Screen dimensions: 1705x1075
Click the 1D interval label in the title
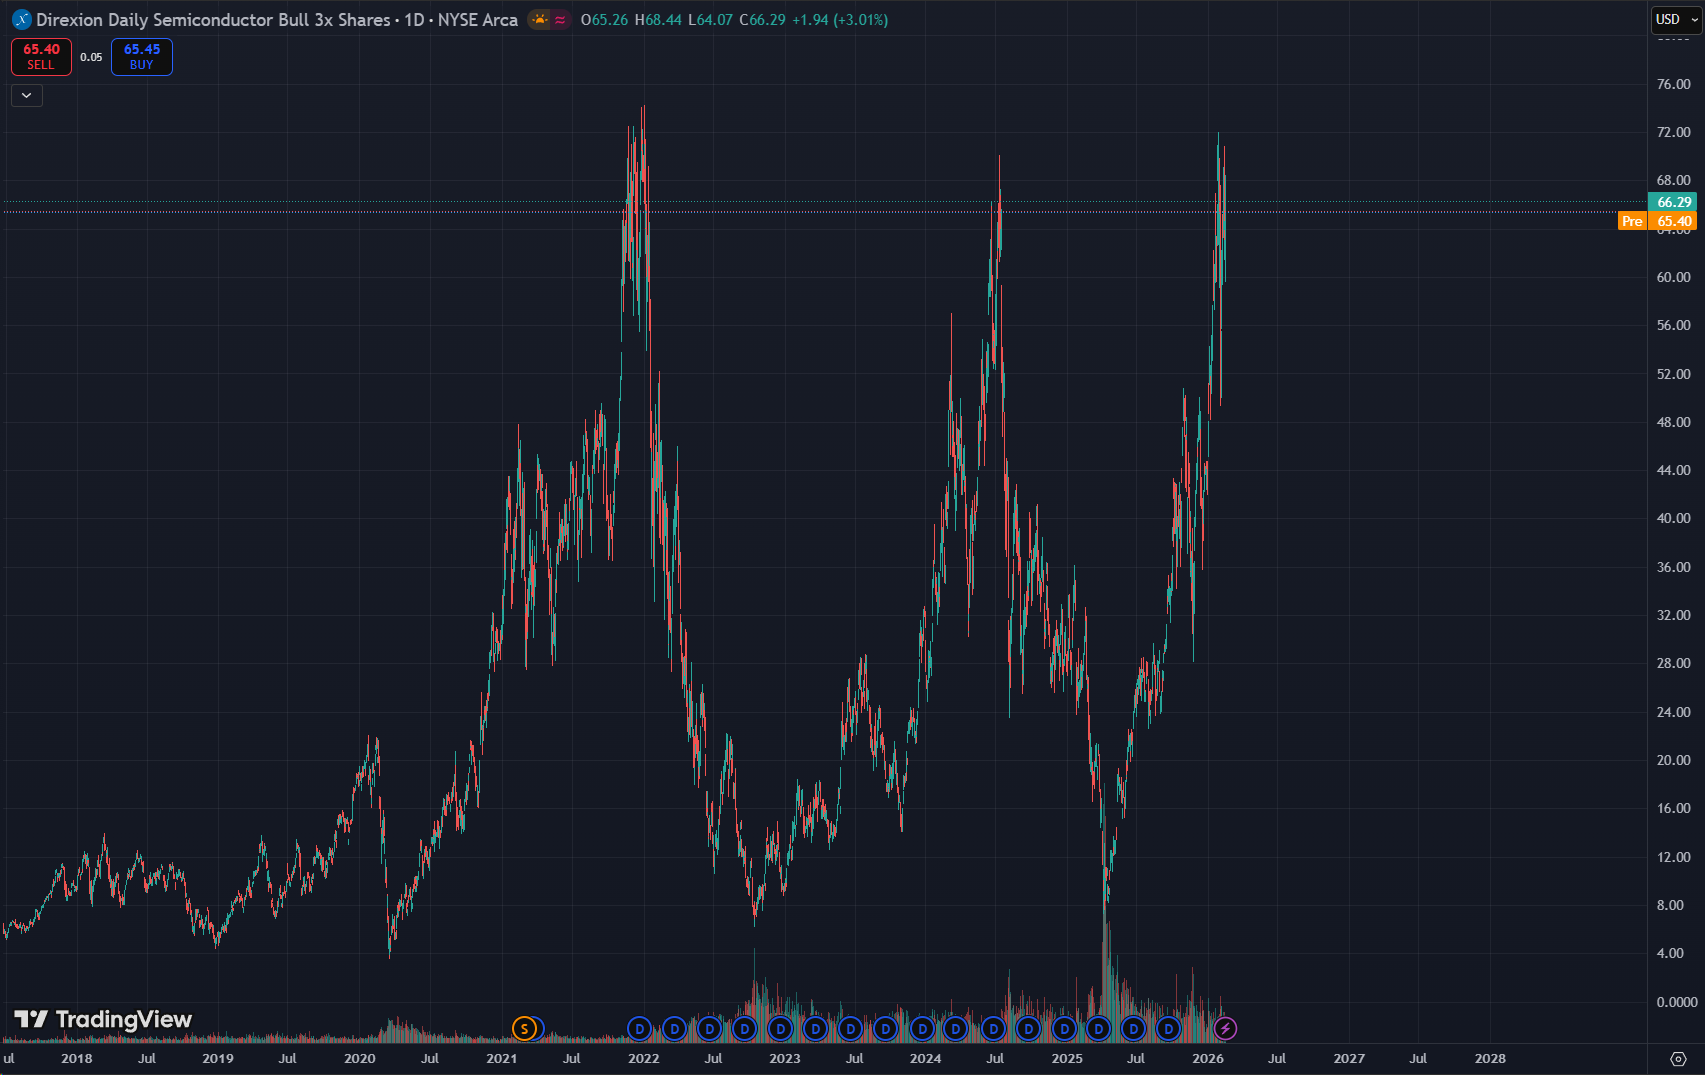tap(414, 20)
